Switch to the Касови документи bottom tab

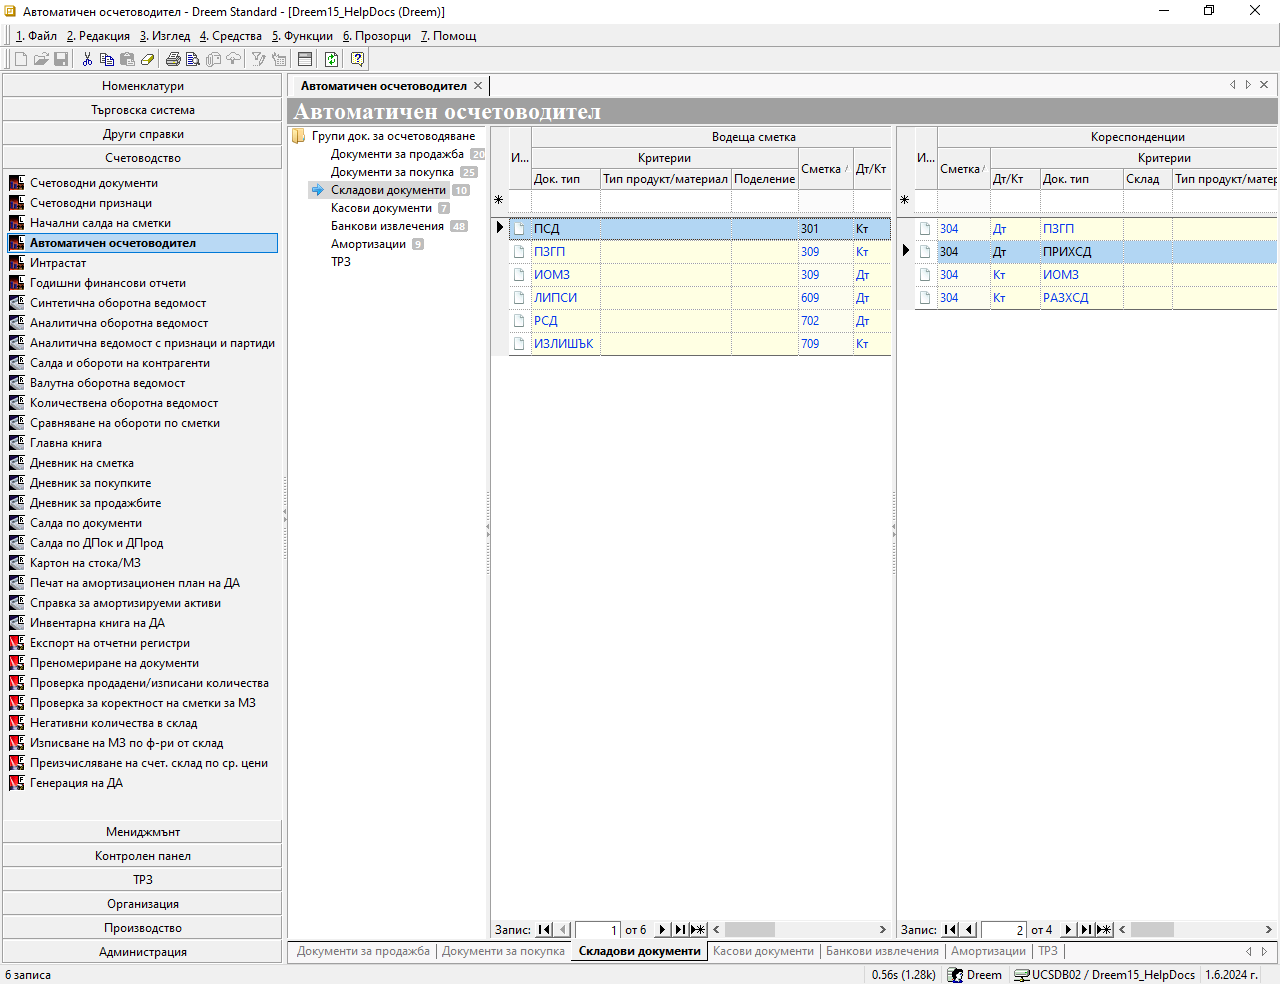point(763,951)
